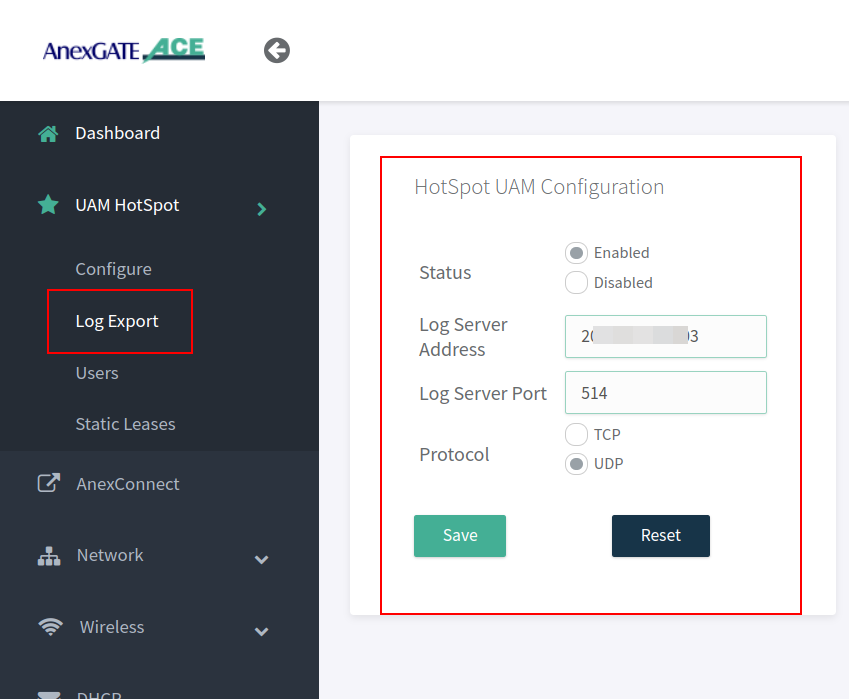Viewport: 849px width, 699px height.
Task: Expand the Network menu chevron
Action: coord(262,559)
